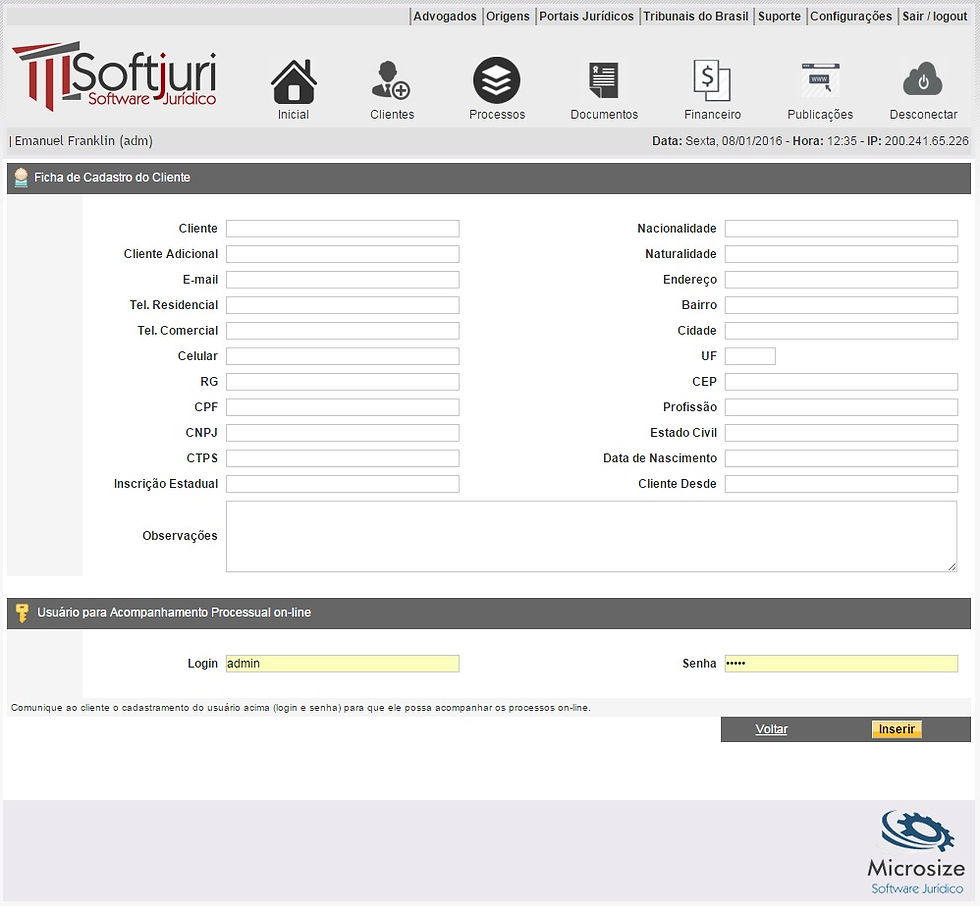Open the Suporte menu

click(779, 16)
